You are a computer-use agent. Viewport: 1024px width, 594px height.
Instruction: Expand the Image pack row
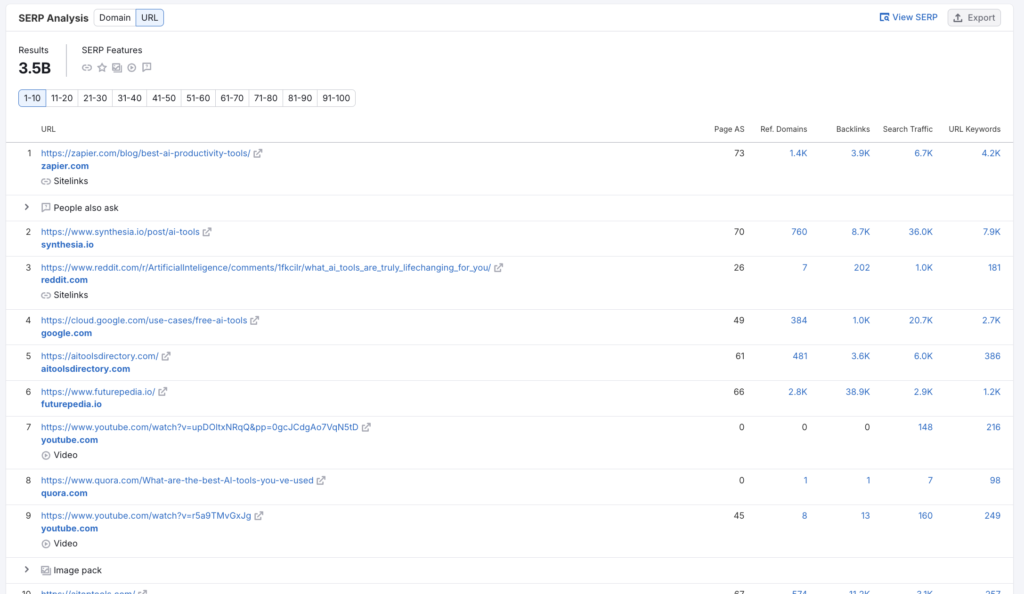(27, 570)
